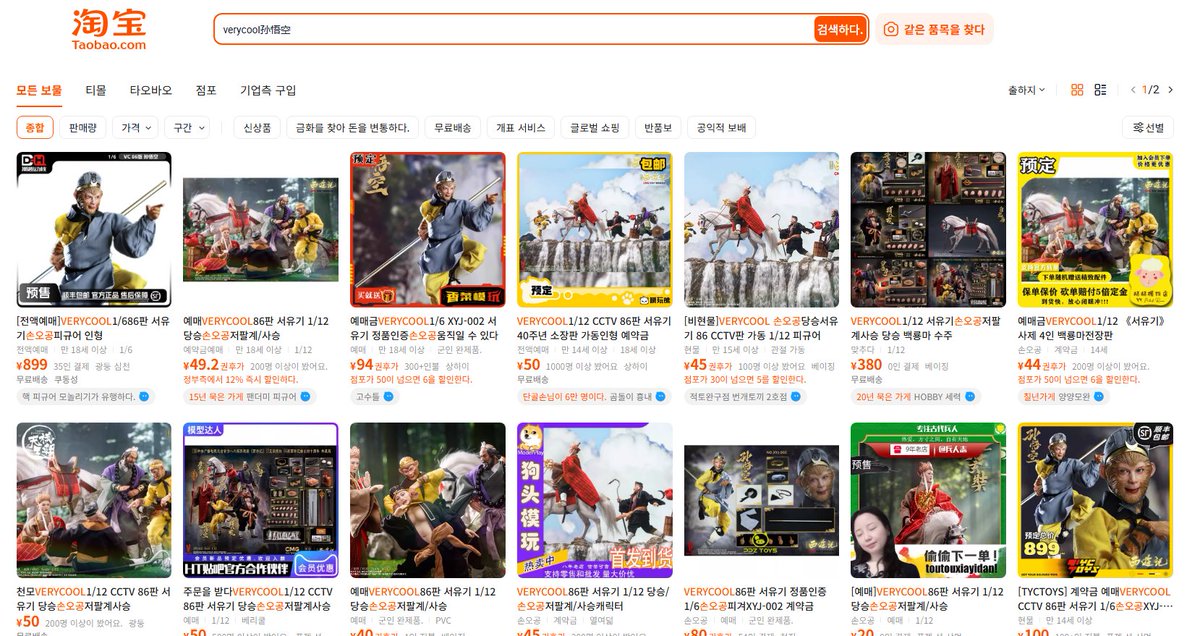
Task: Open image search via the camera icon
Action: pos(889,28)
